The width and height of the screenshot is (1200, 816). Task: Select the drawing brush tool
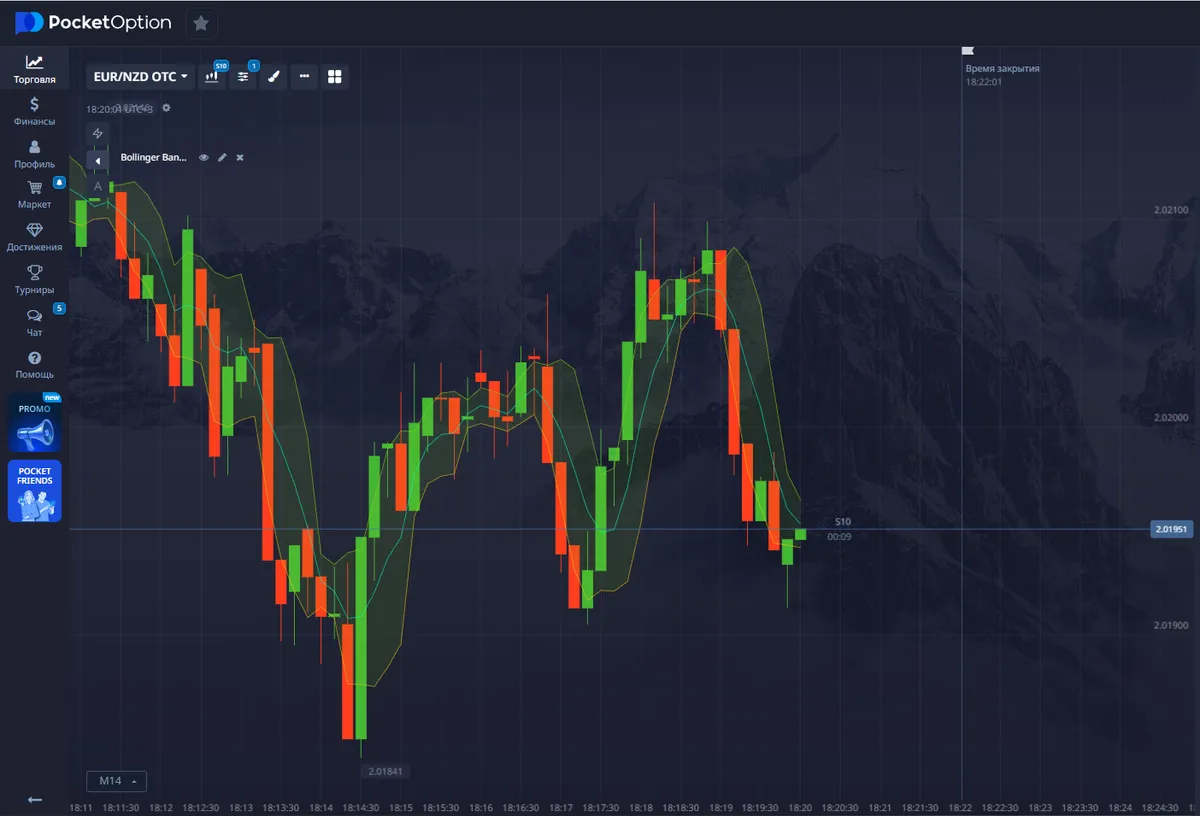273,76
